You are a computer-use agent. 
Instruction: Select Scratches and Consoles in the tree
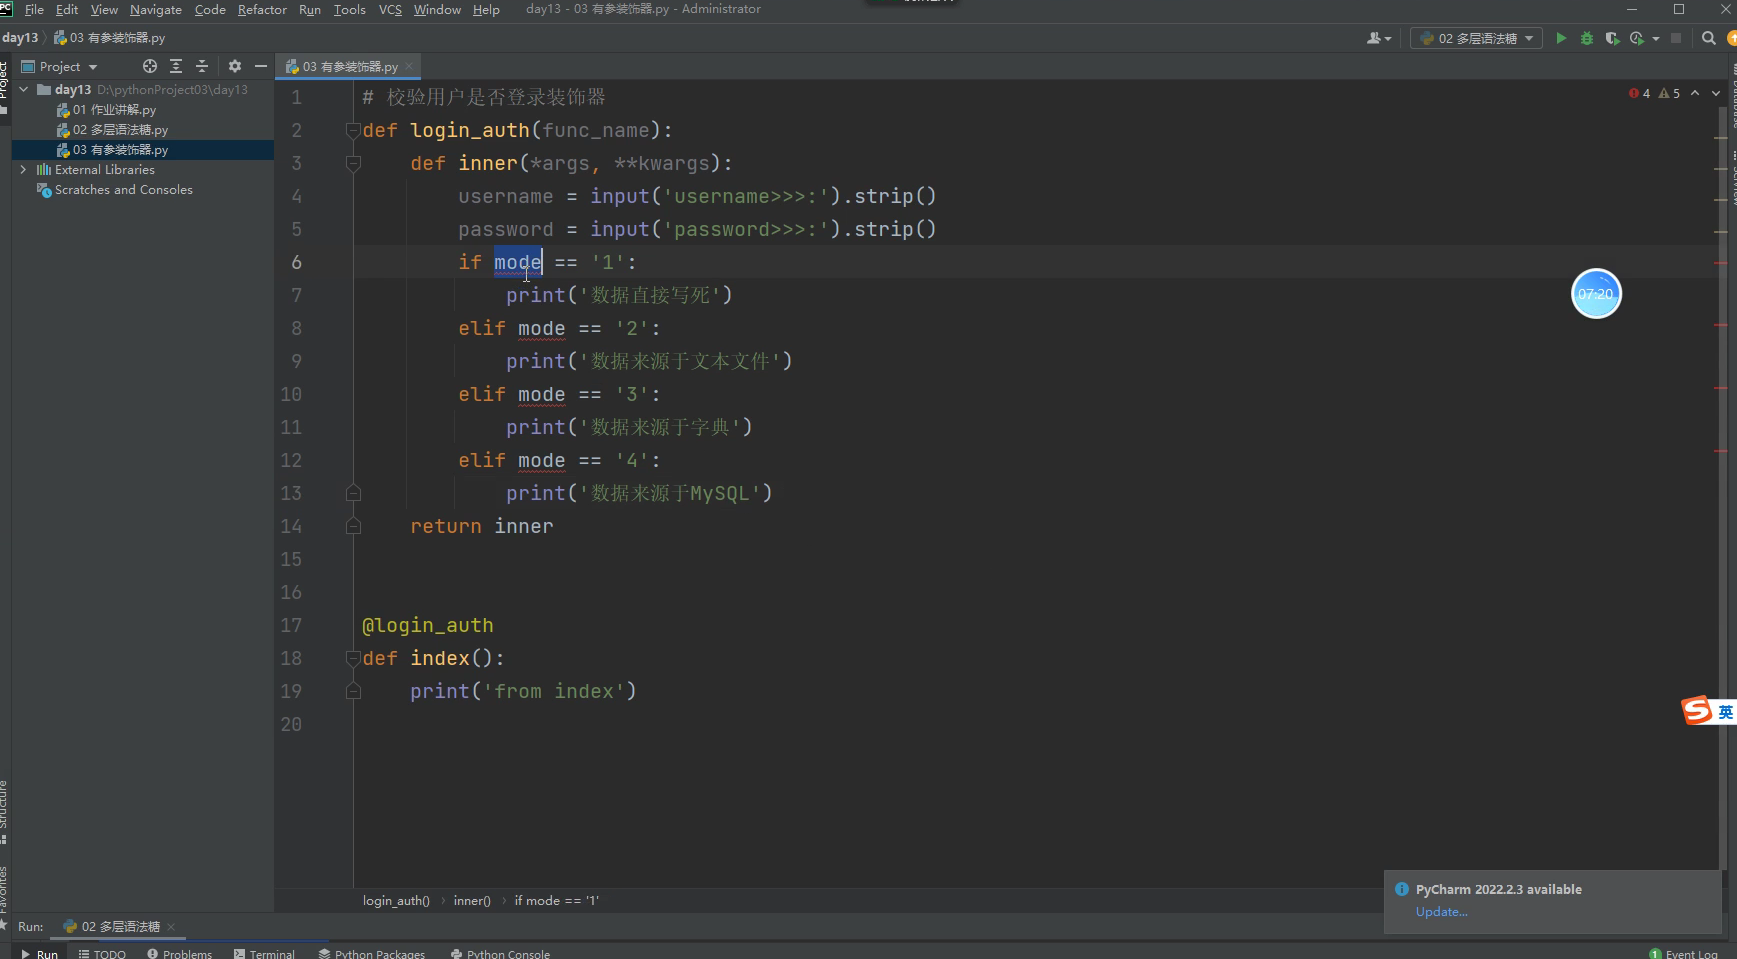point(114,189)
